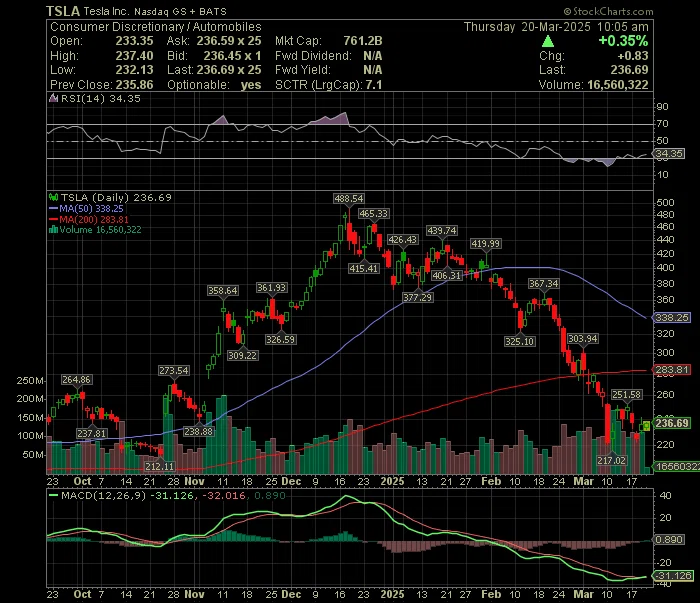Image resolution: width=700 pixels, height=603 pixels.
Task: Click the Chg +0.83 value
Action: (x=633, y=56)
